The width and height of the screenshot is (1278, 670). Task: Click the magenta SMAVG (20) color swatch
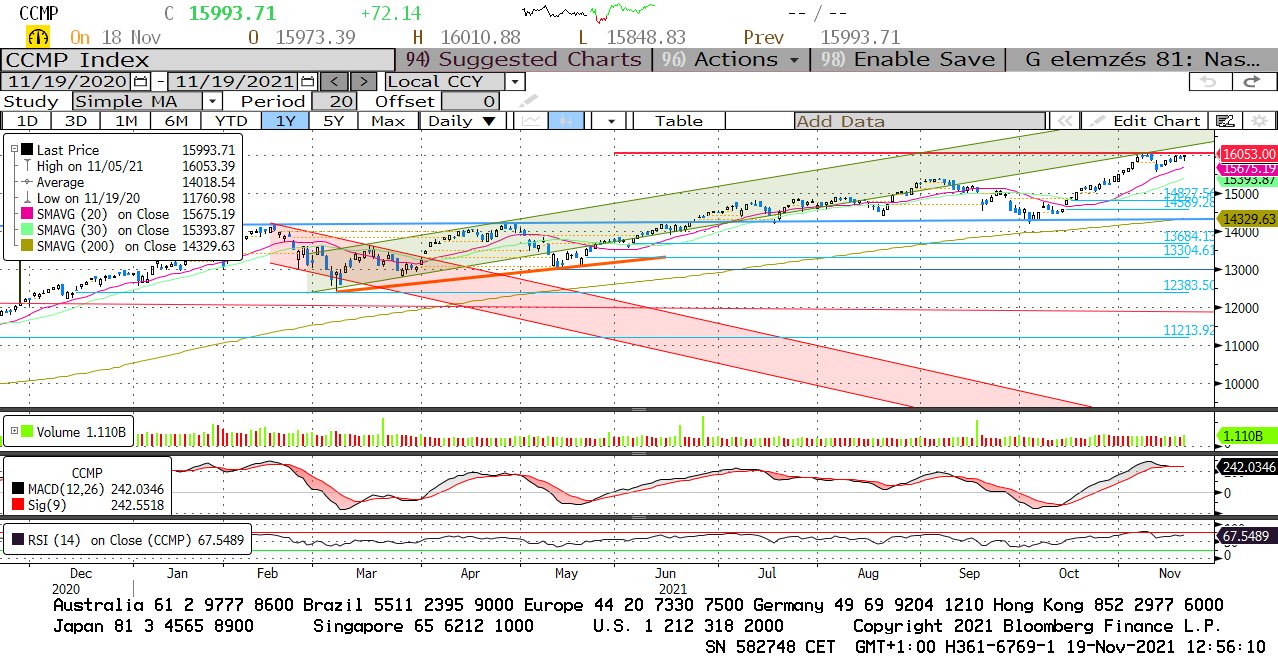[28, 214]
